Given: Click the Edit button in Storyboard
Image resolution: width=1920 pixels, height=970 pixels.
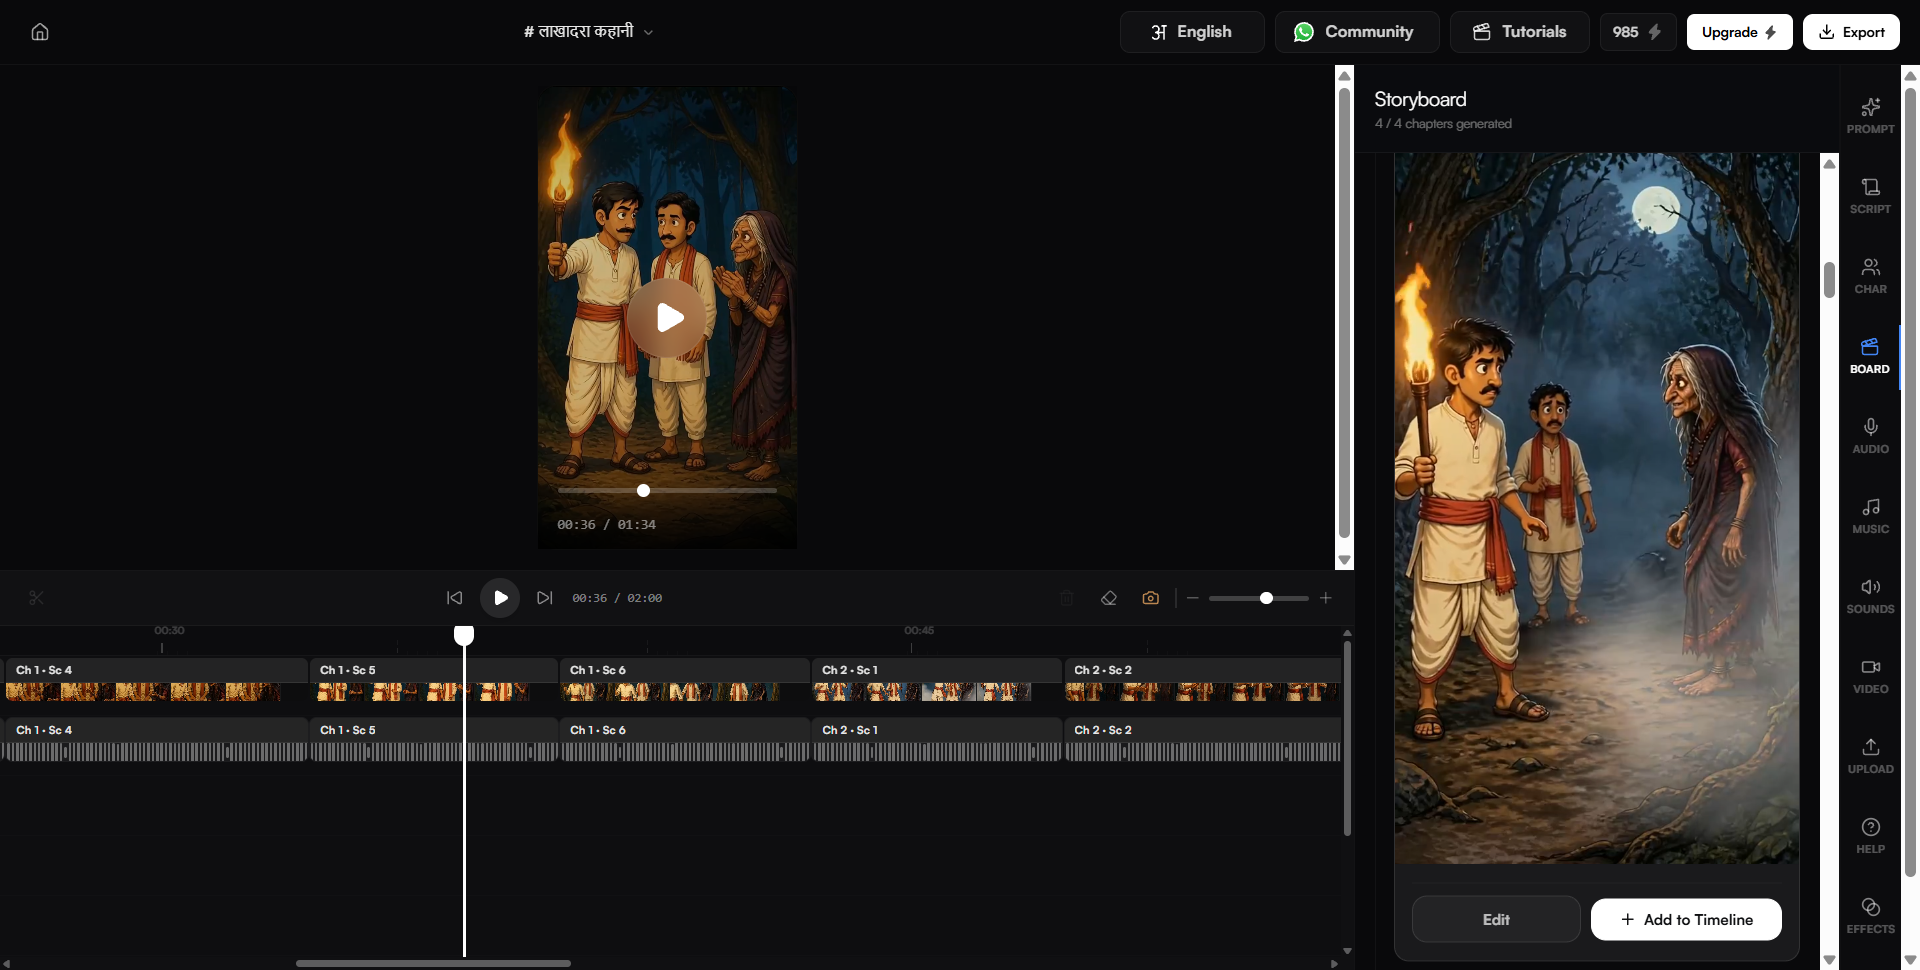Looking at the screenshot, I should [x=1496, y=919].
